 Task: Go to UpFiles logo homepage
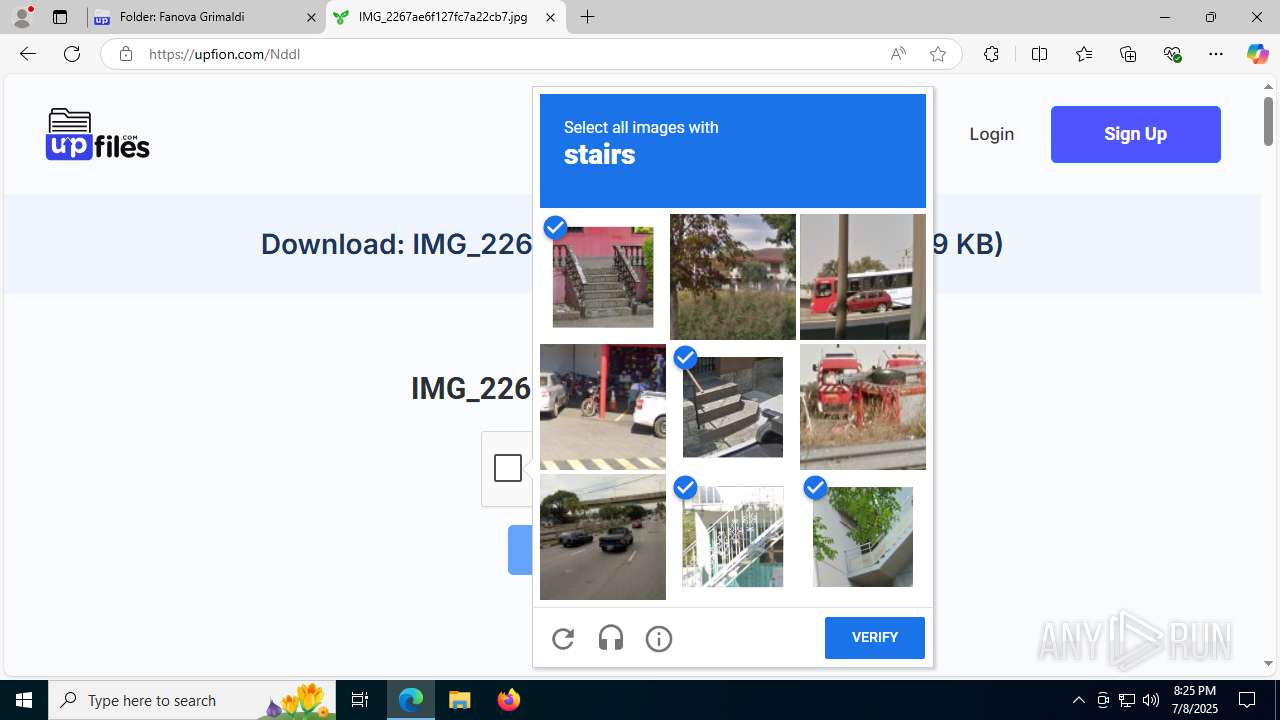click(98, 134)
